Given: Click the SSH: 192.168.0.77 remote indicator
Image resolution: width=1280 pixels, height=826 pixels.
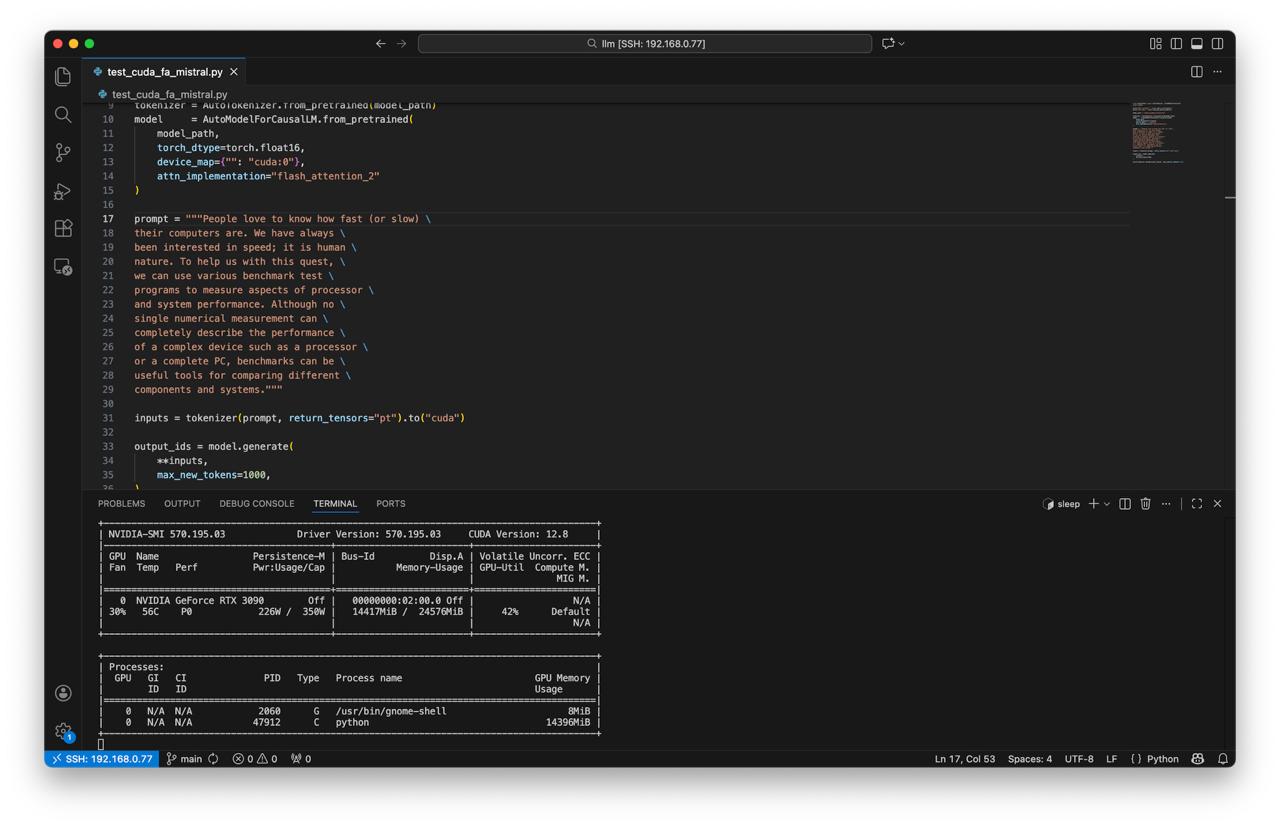Looking at the screenshot, I should pyautogui.click(x=102, y=759).
